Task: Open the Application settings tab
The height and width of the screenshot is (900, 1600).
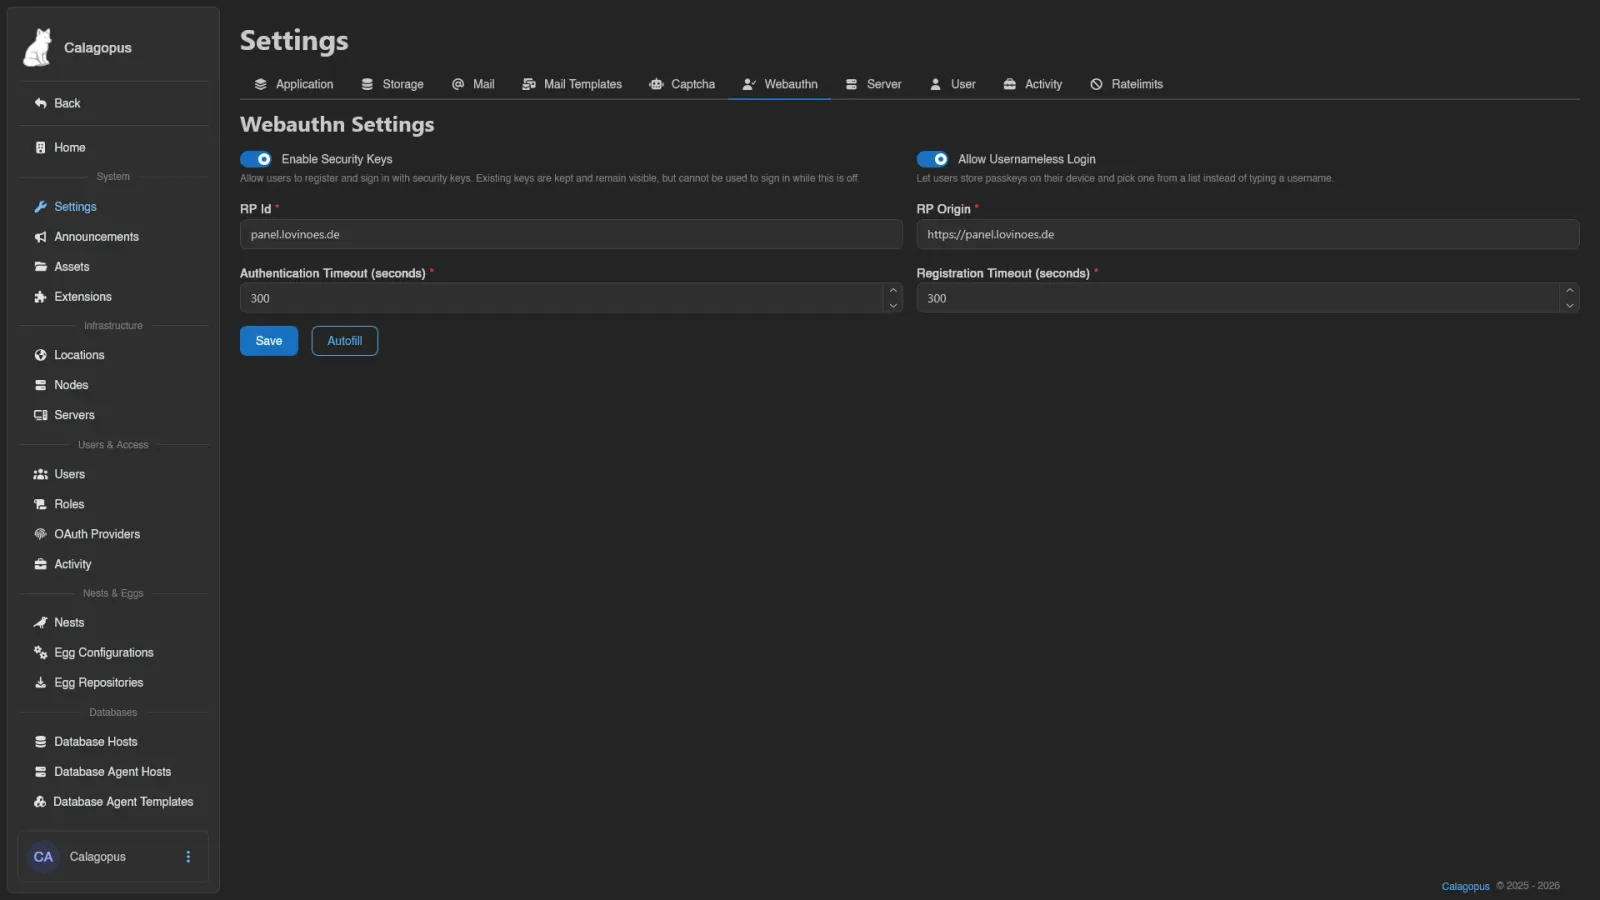Action: pos(294,84)
